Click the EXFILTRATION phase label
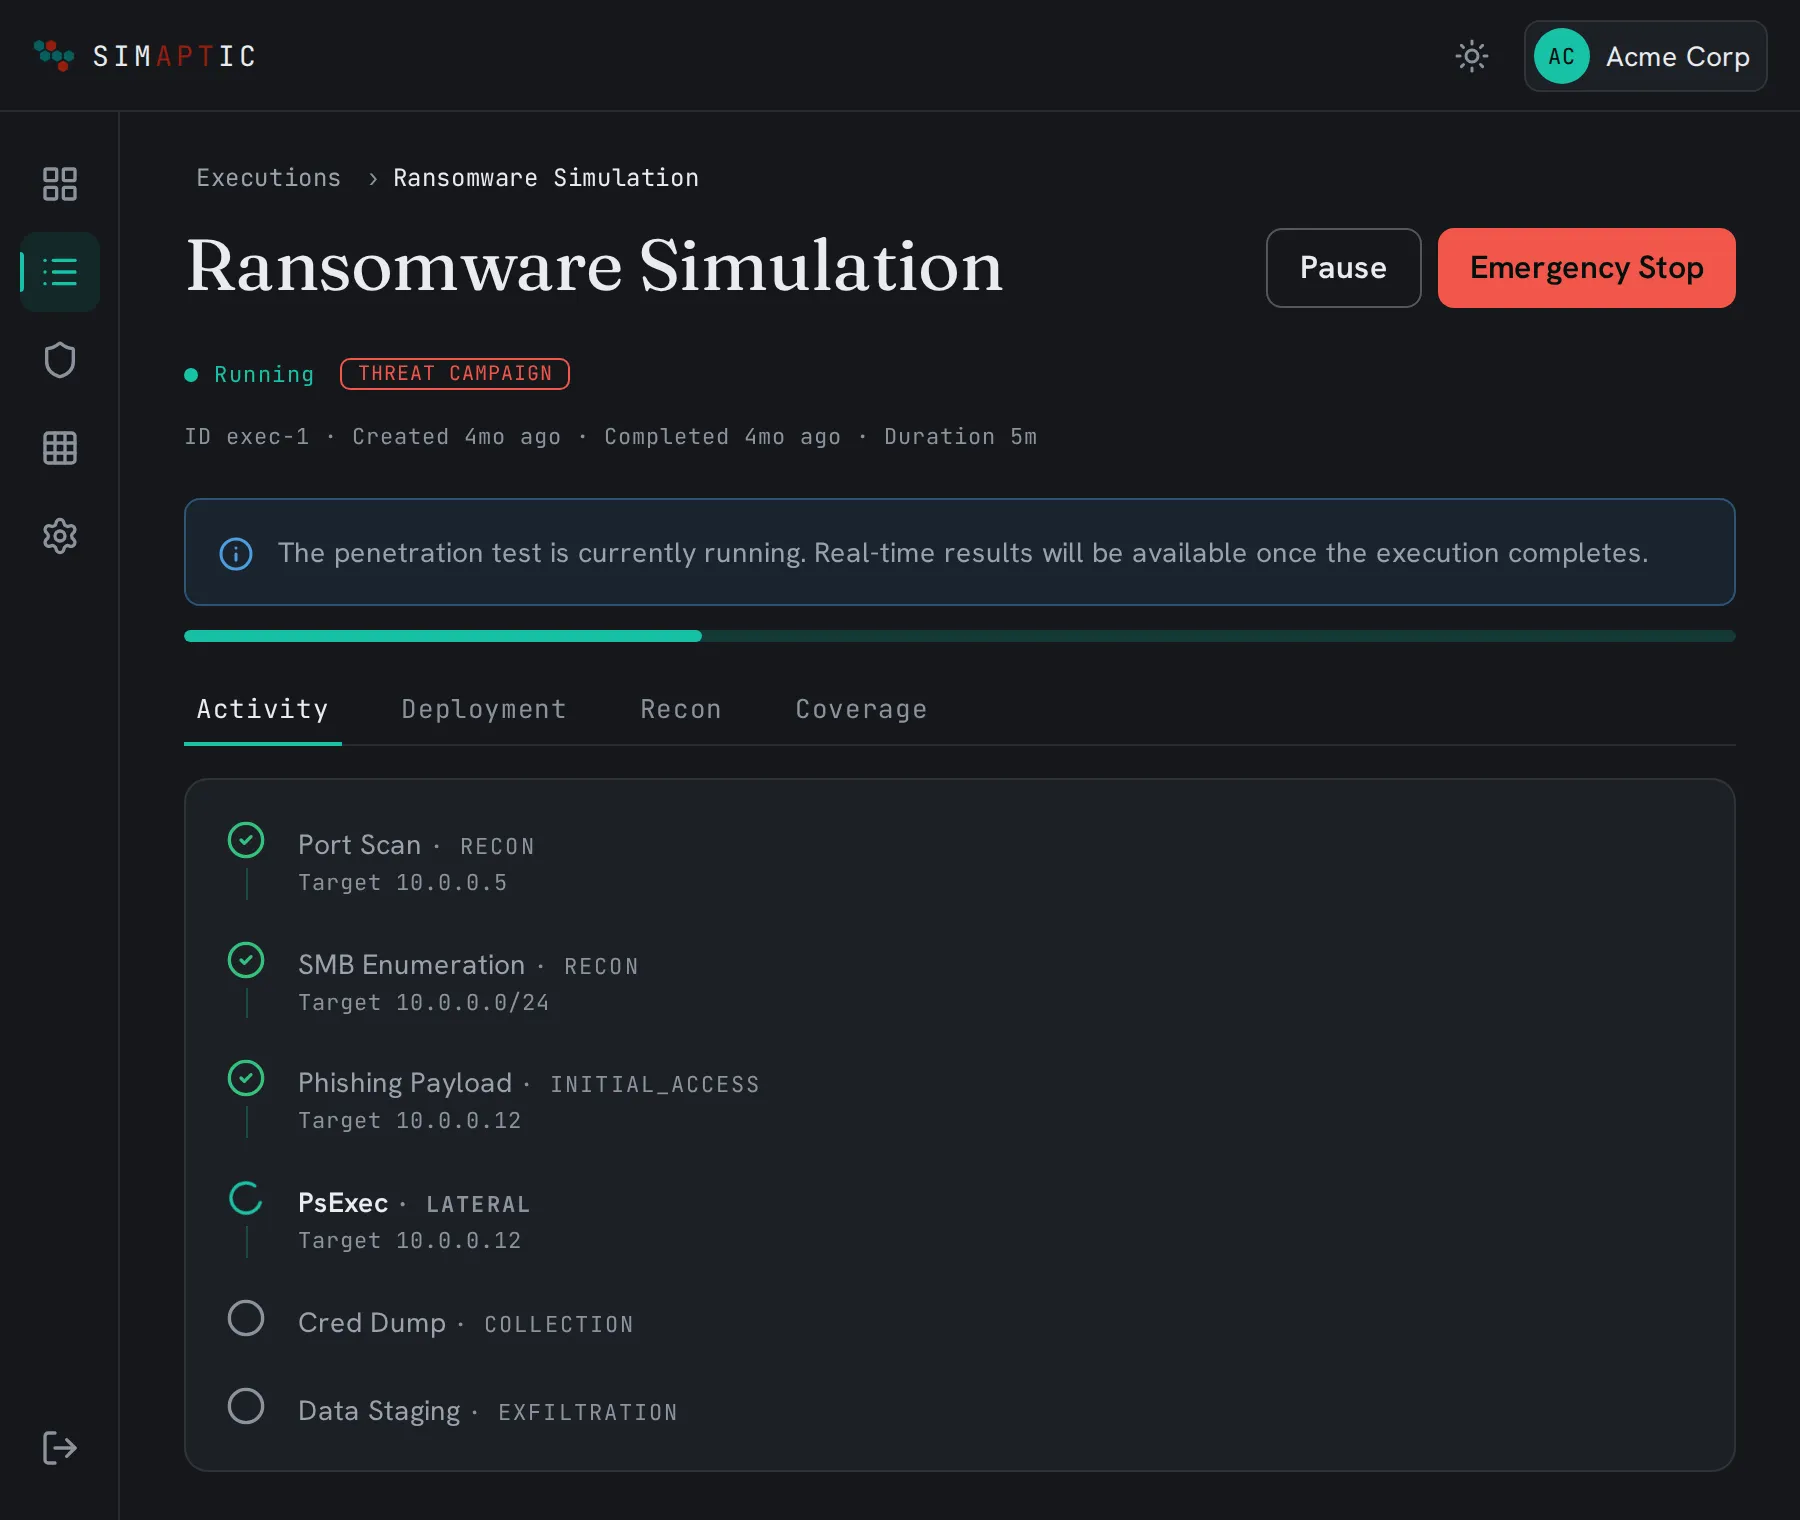 pyautogui.click(x=588, y=1413)
